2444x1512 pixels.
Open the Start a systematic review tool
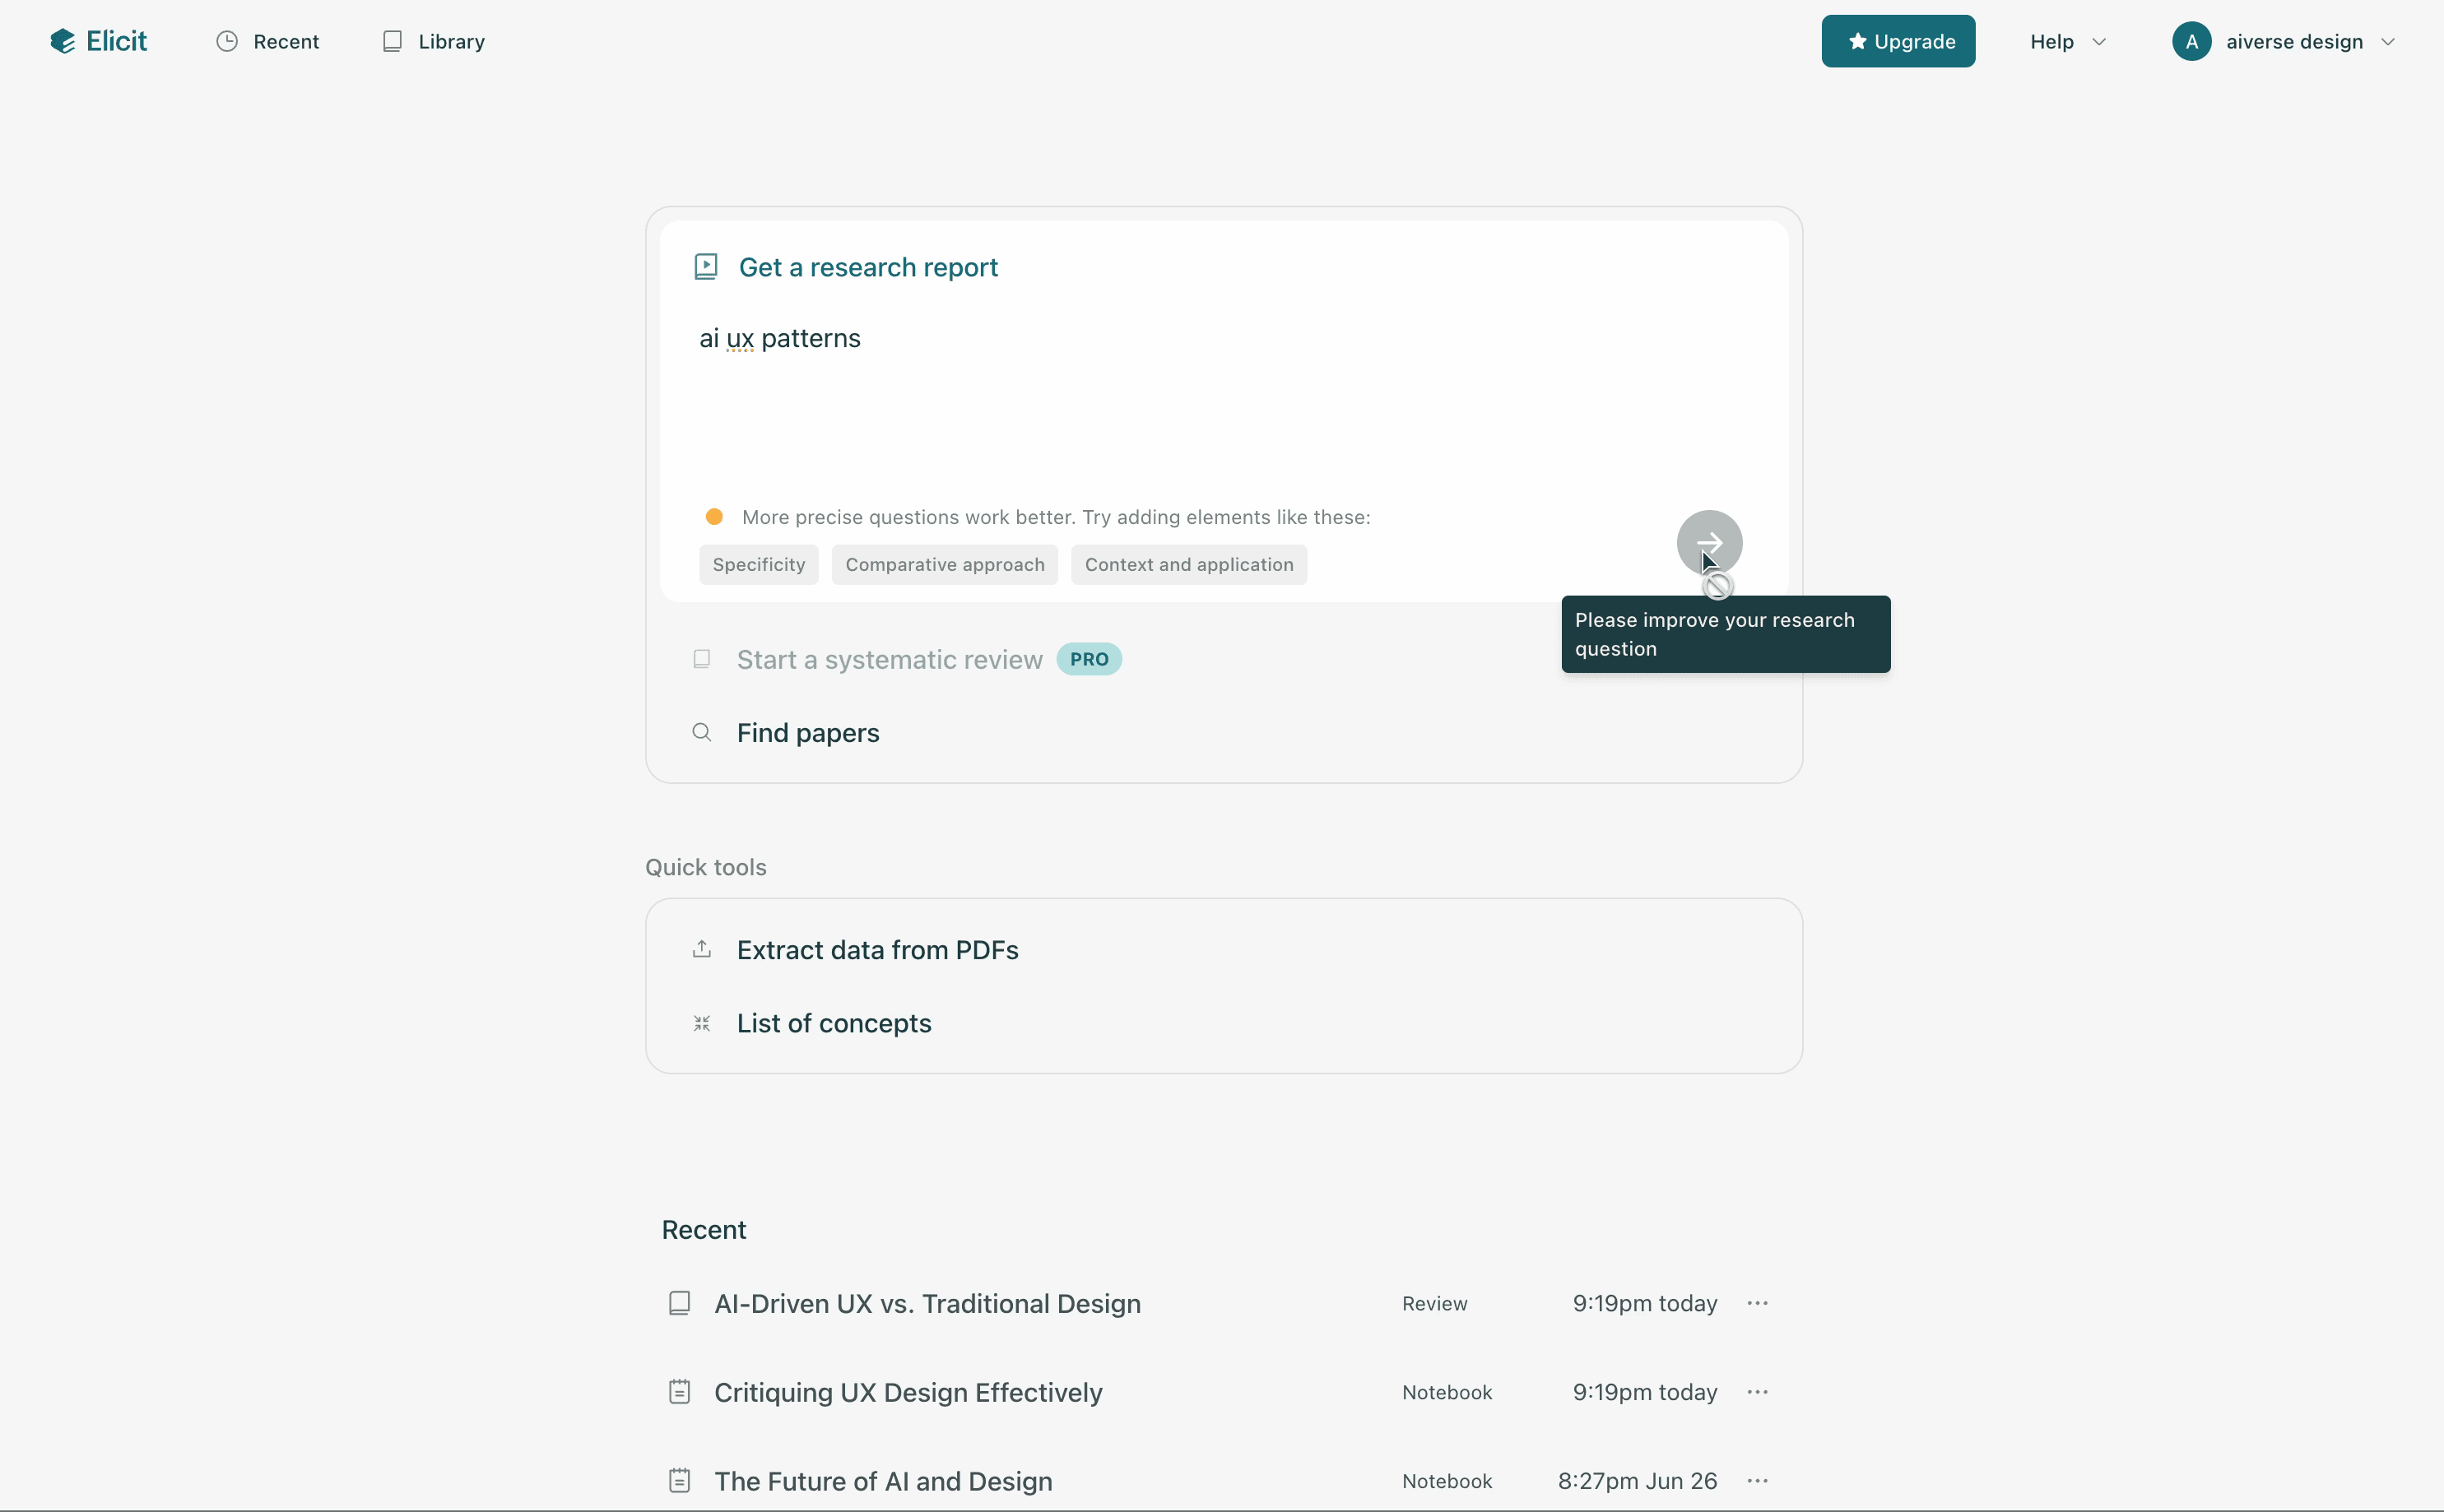(x=888, y=658)
